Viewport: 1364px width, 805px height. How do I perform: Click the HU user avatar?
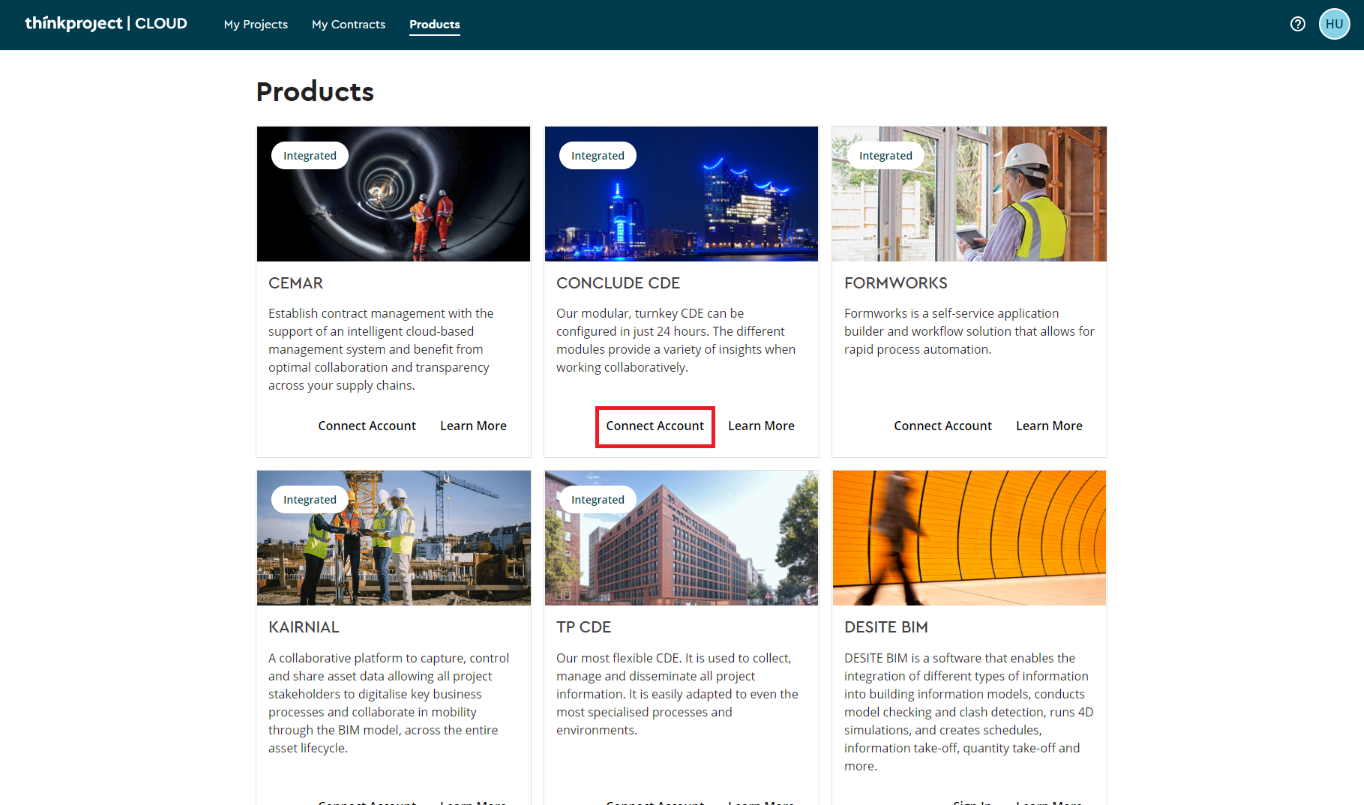click(1334, 24)
